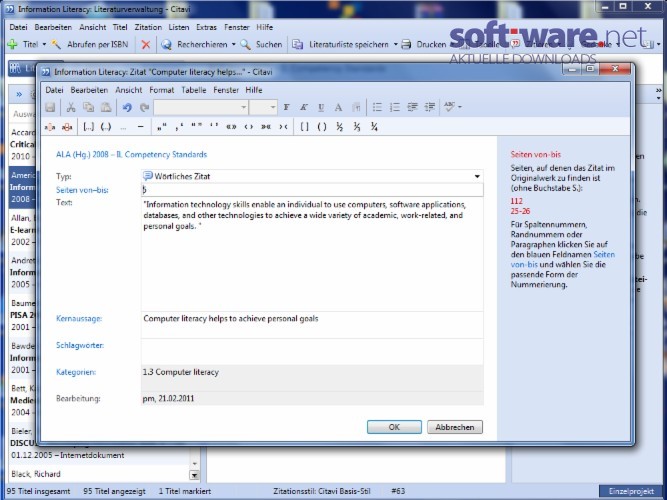This screenshot has width=667, height=500.
Task: Open the font size combo box
Action: [x=263, y=107]
